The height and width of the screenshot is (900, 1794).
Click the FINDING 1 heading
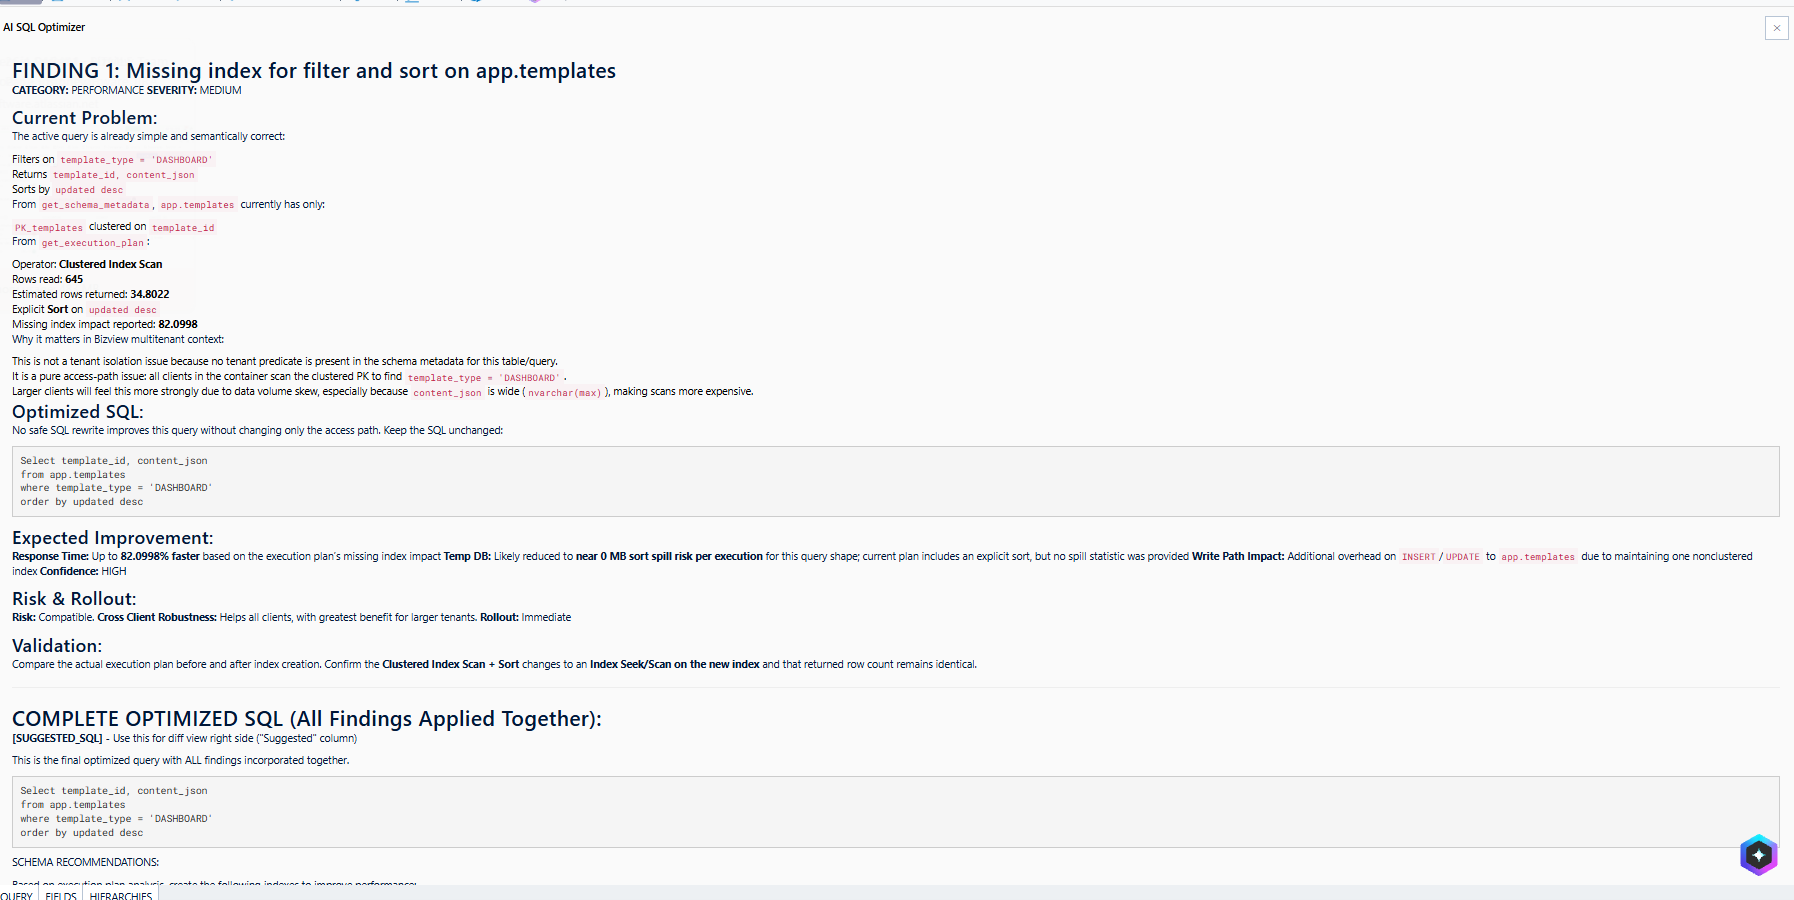point(314,71)
